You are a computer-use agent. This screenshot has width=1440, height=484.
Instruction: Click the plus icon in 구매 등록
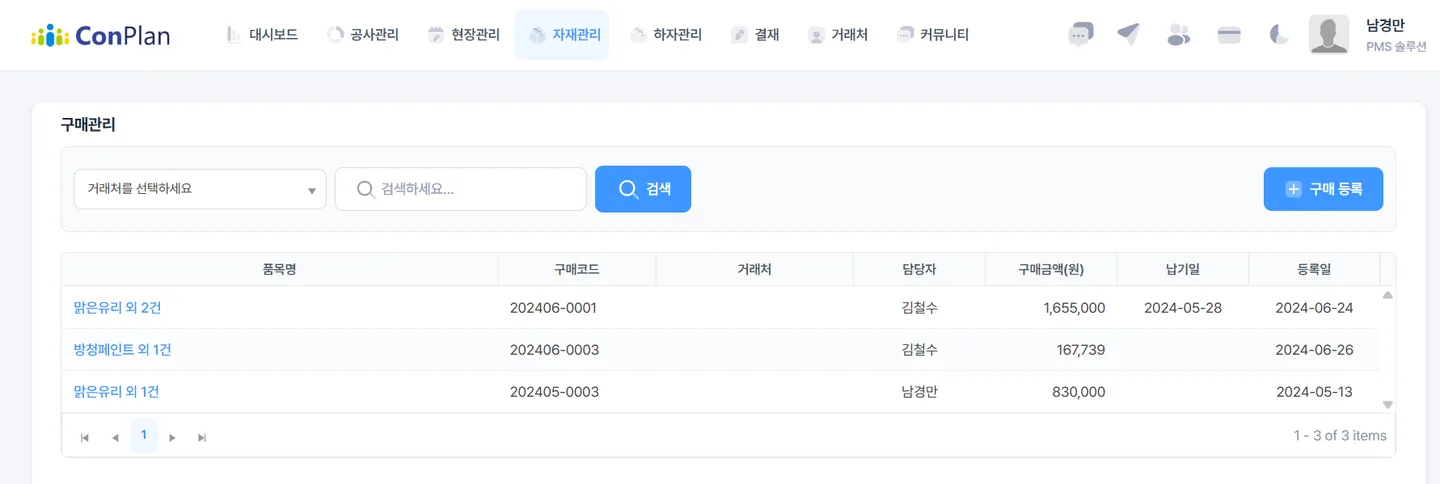click(1294, 189)
